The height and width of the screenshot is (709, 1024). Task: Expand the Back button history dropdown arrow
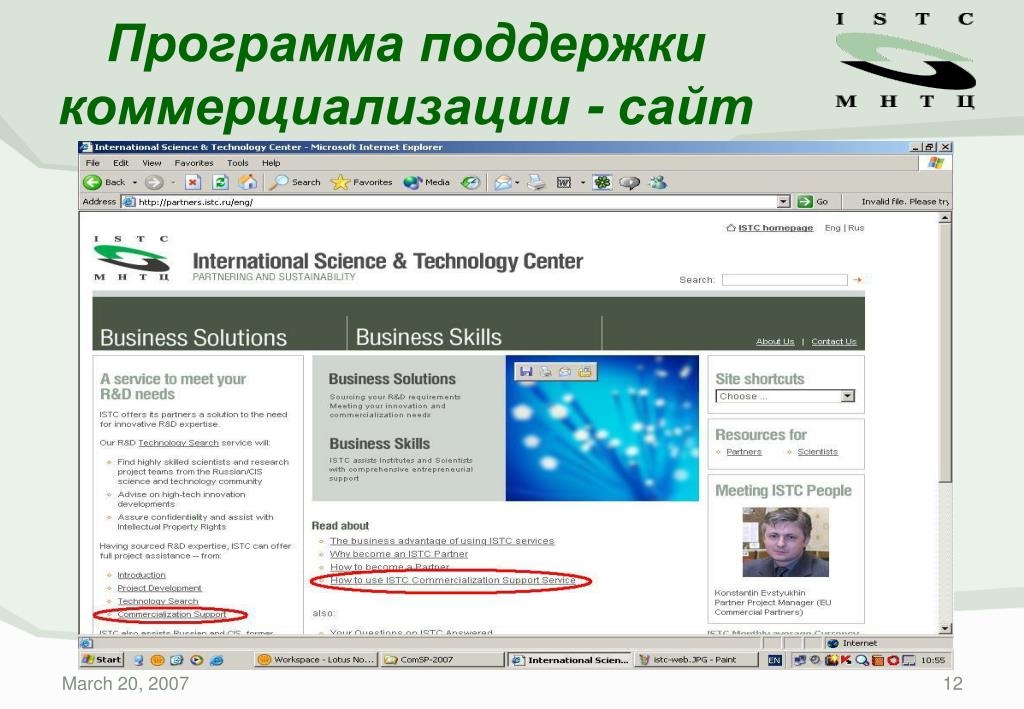point(135,183)
